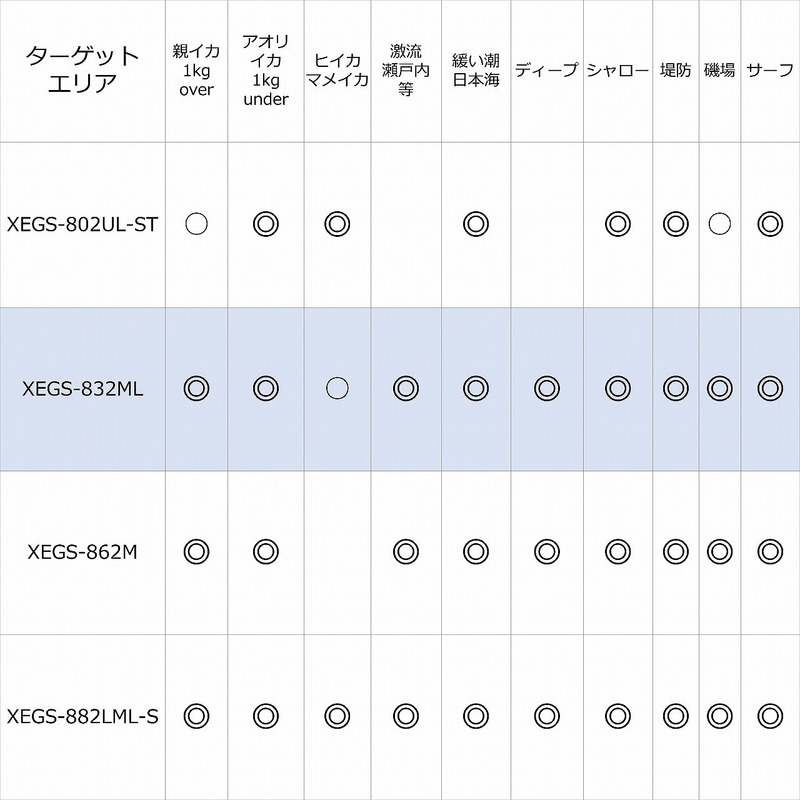Click the double circle for XEGS-802UL-ST シャロー
Image resolution: width=800 pixels, height=800 pixels.
click(x=618, y=224)
